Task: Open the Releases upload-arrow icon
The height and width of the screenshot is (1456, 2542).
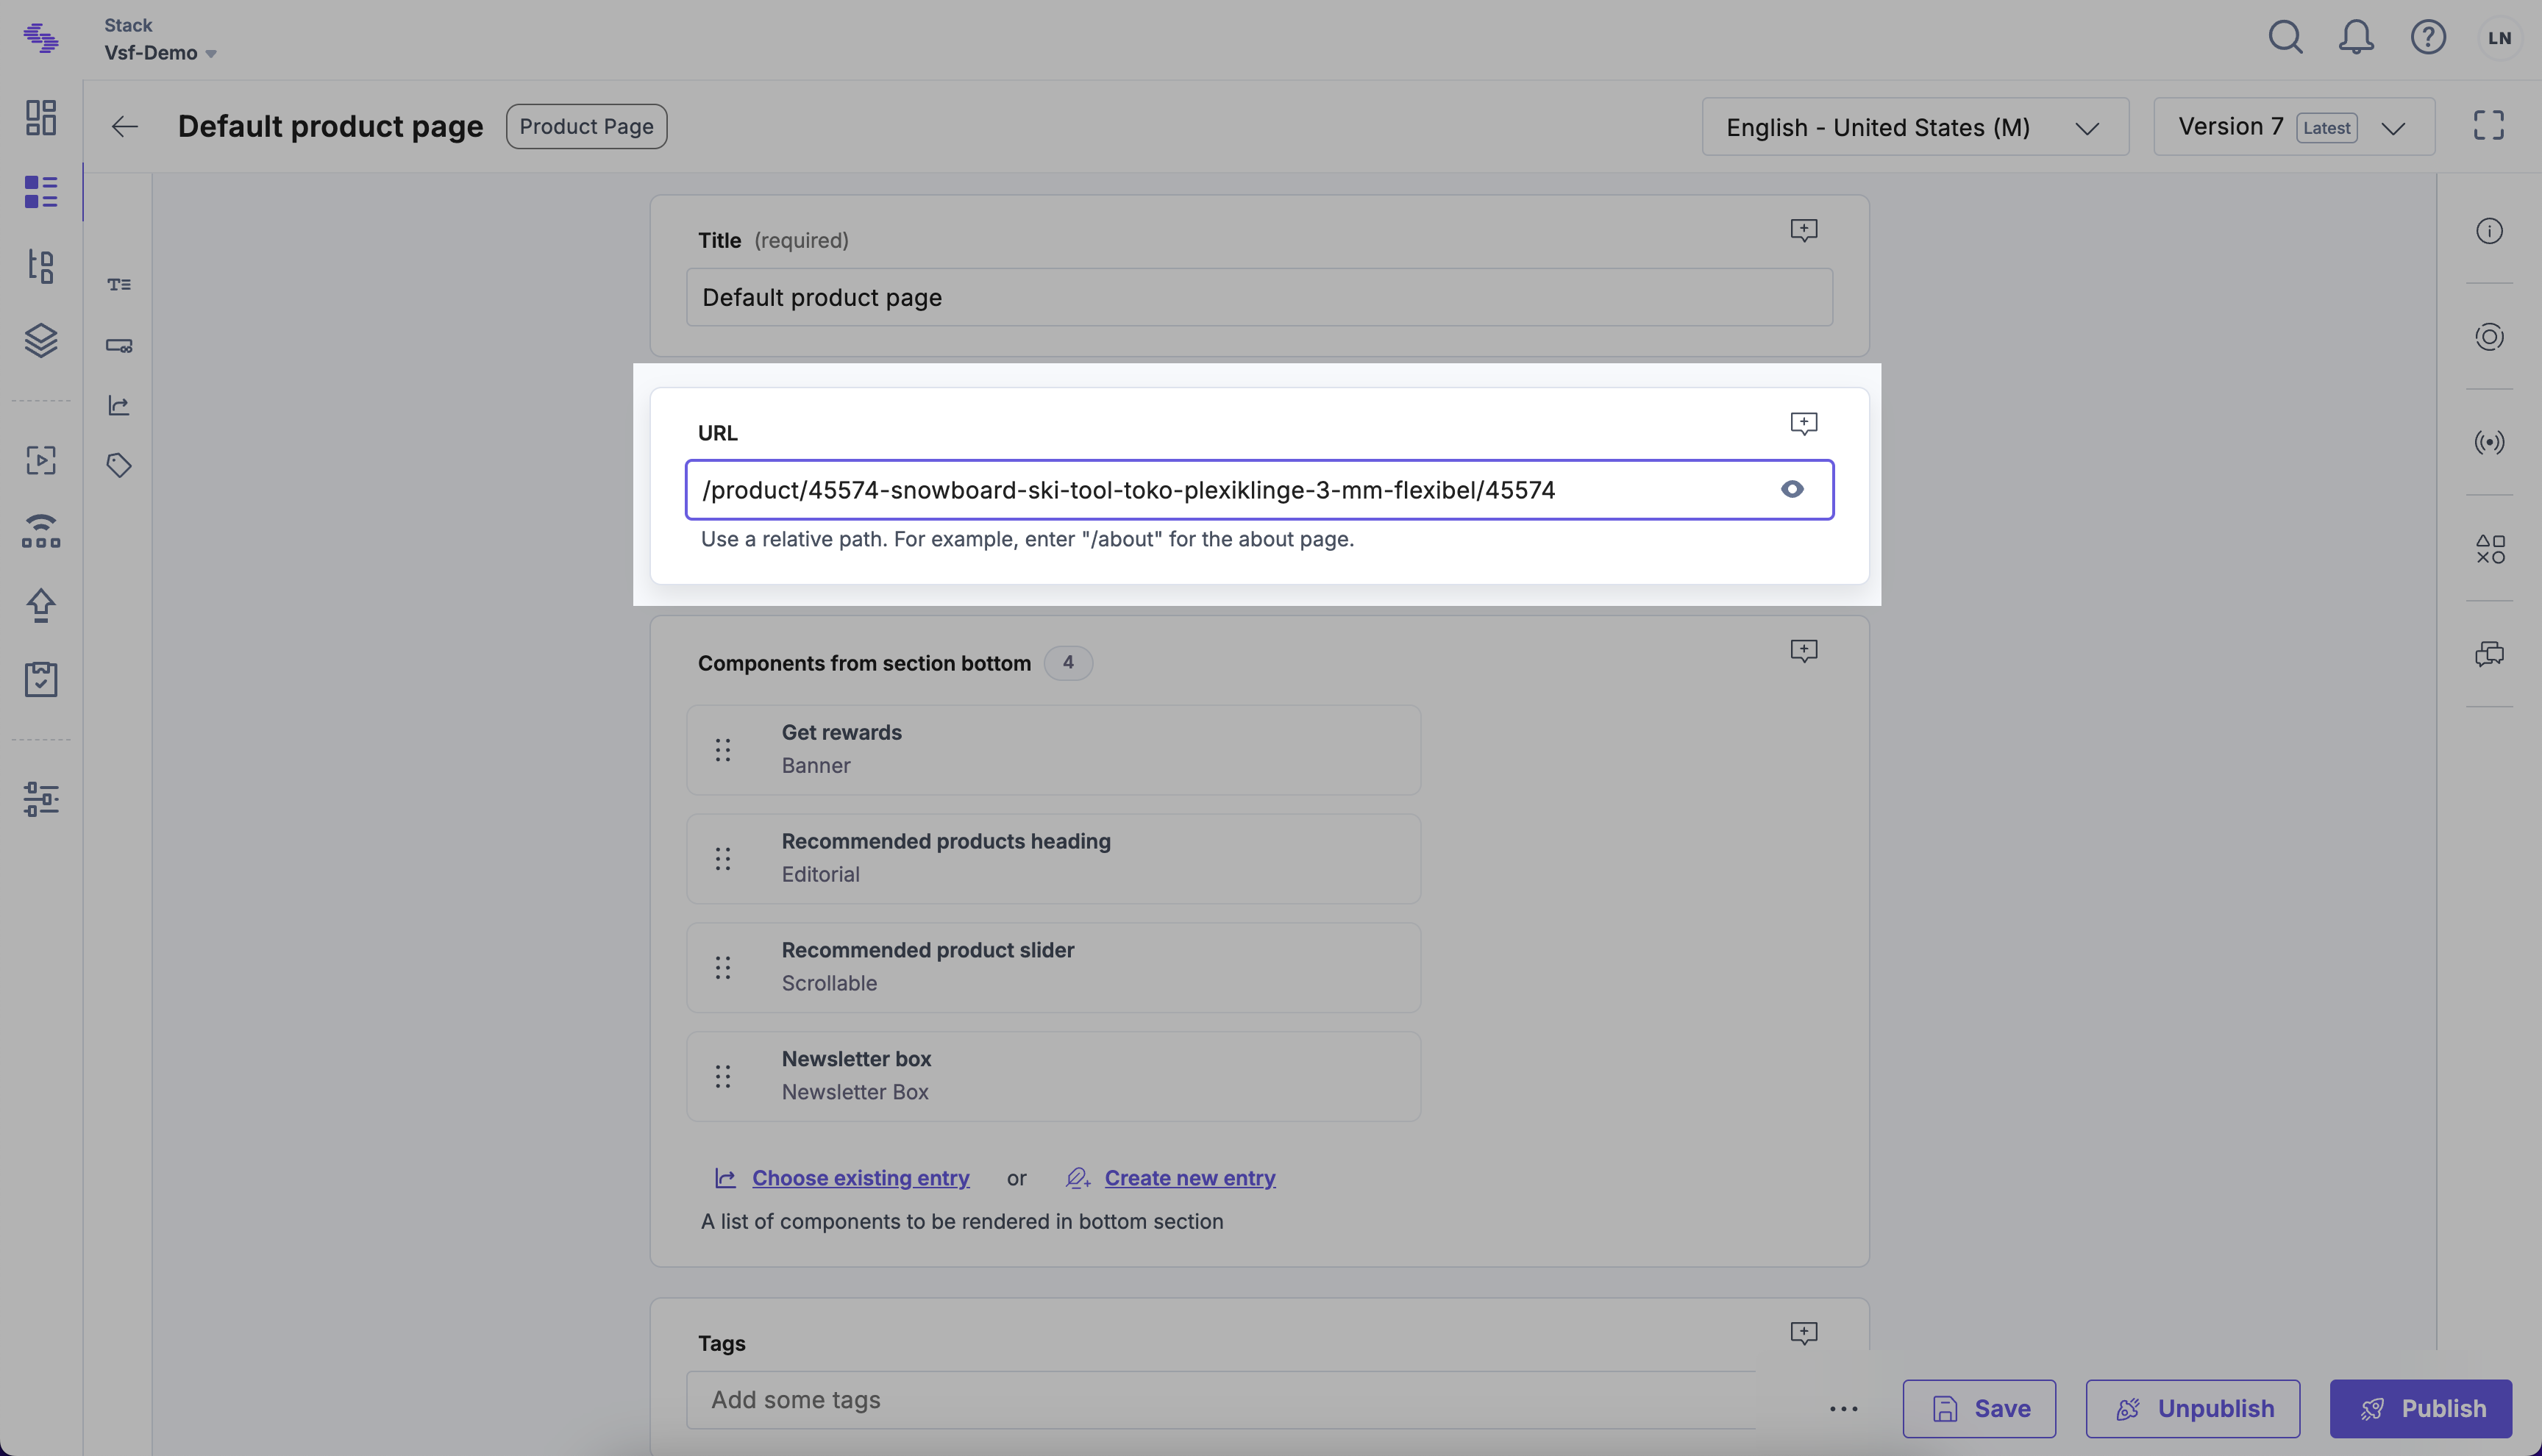Action: pos(41,605)
